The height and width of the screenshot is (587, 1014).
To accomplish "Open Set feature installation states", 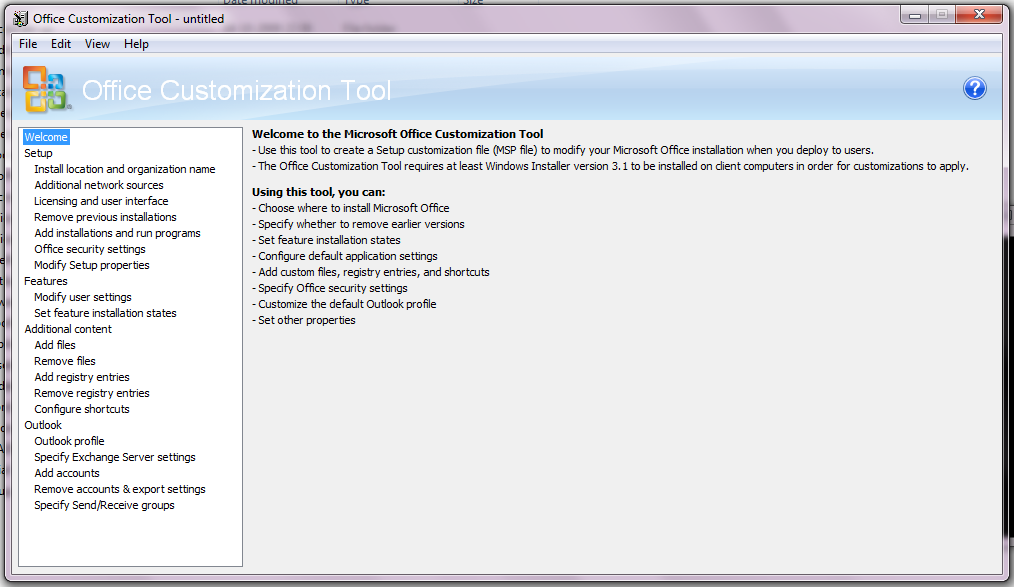I will (x=105, y=313).
